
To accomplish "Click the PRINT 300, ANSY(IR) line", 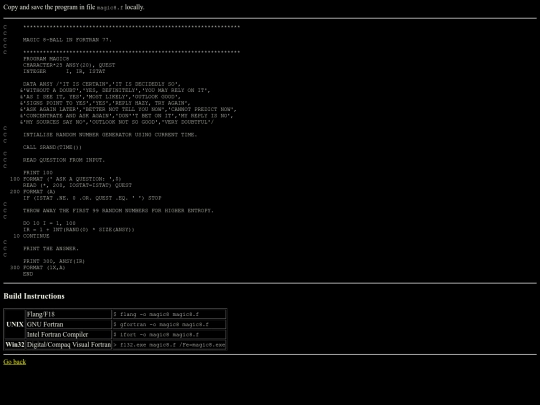I will [x=54, y=261].
